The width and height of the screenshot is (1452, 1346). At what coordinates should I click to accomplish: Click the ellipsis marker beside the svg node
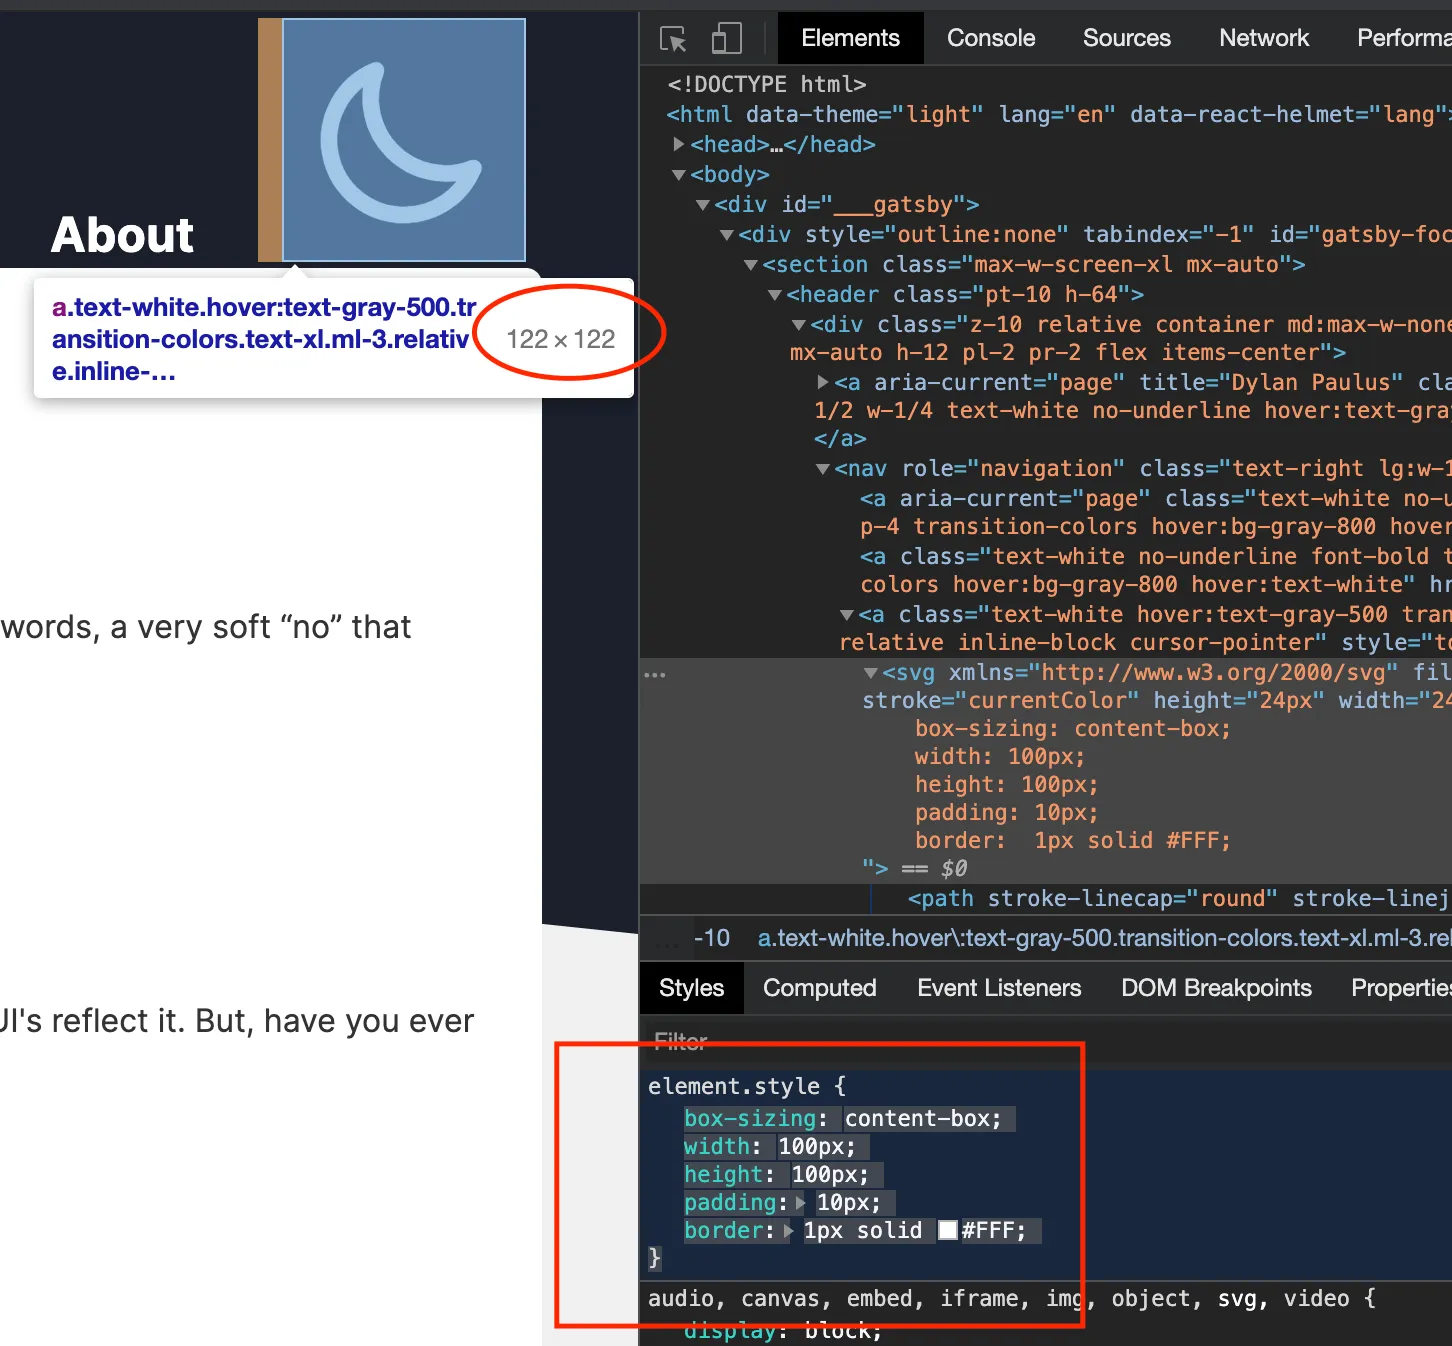tap(655, 675)
